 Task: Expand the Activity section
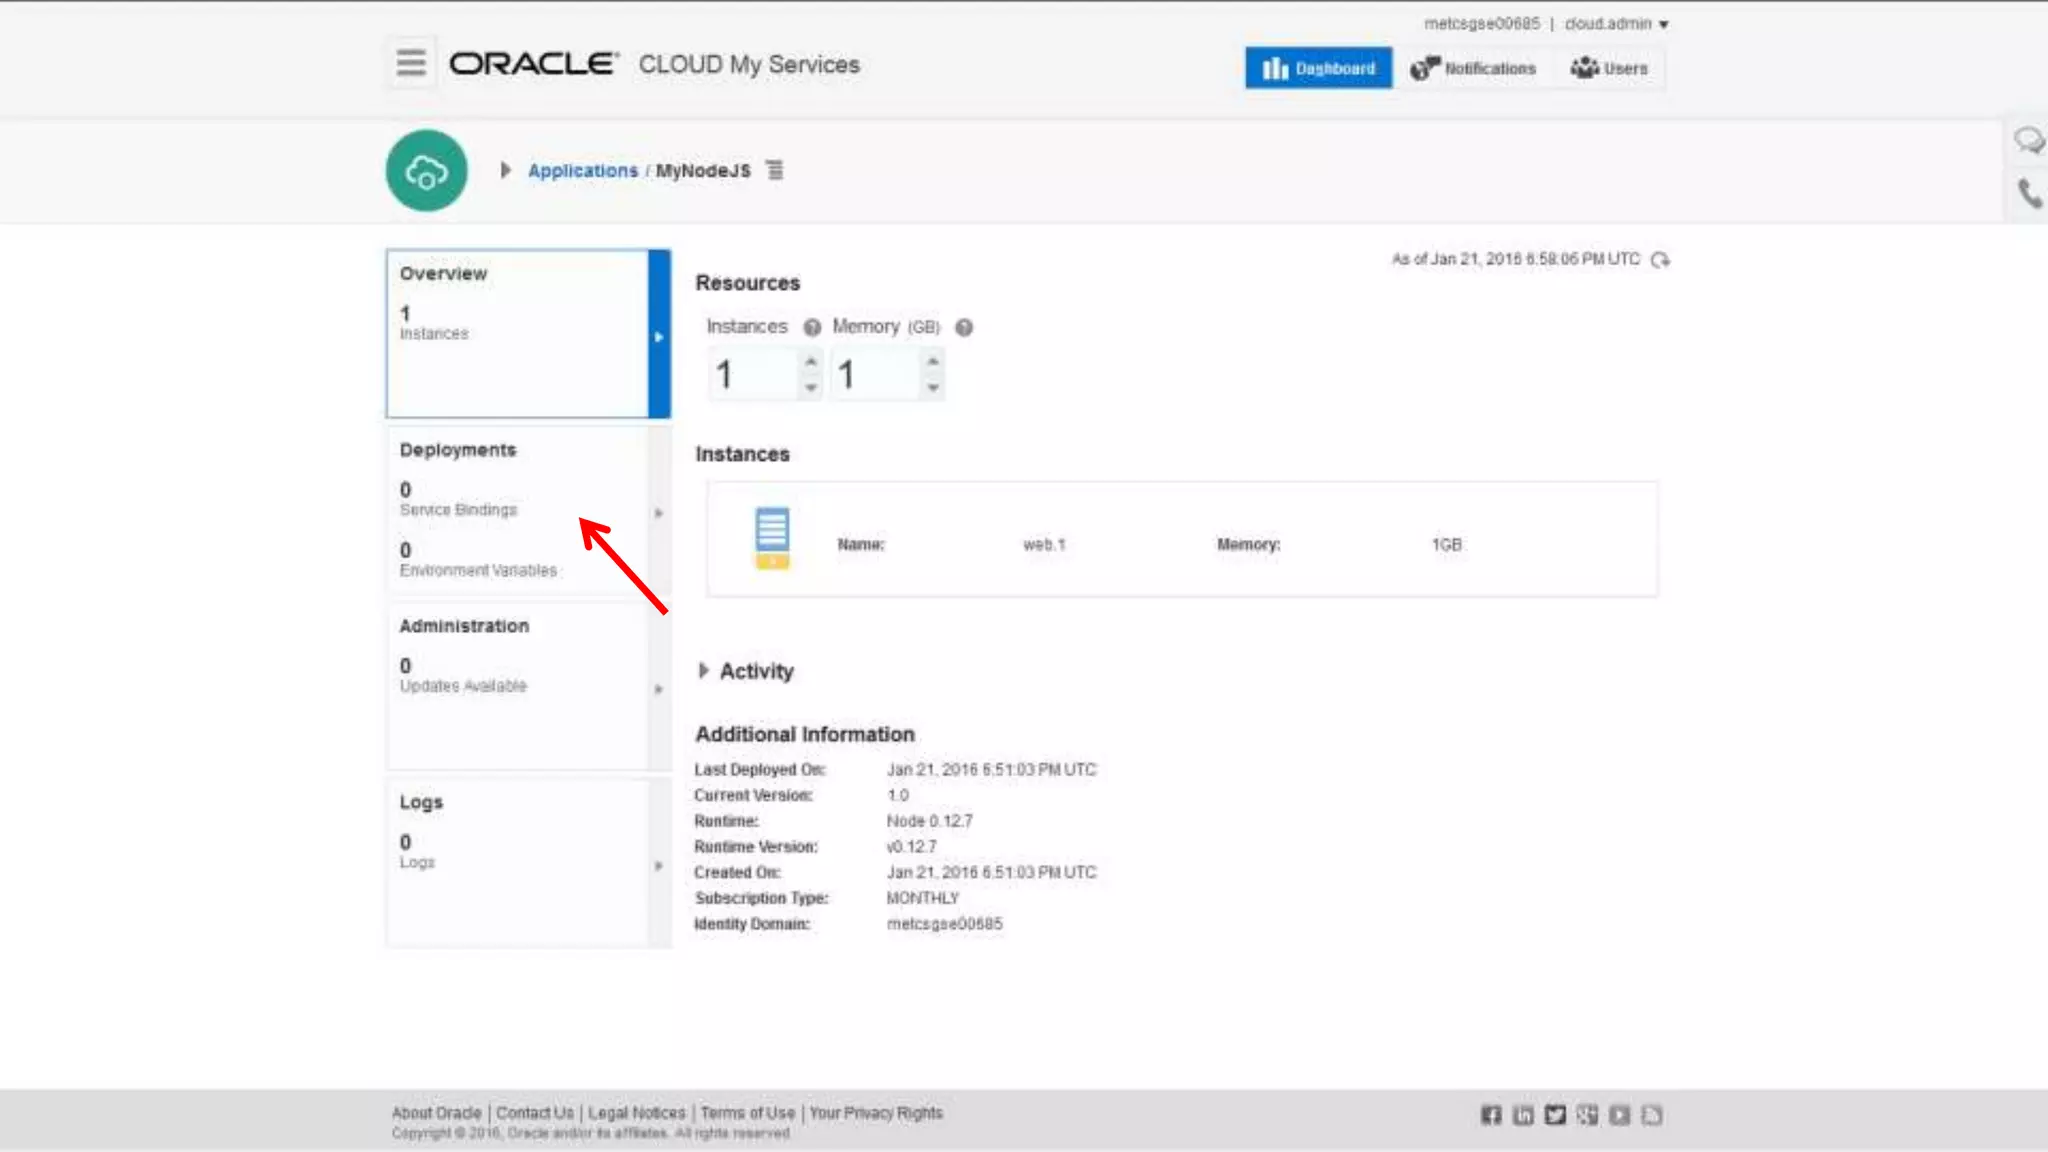point(703,670)
